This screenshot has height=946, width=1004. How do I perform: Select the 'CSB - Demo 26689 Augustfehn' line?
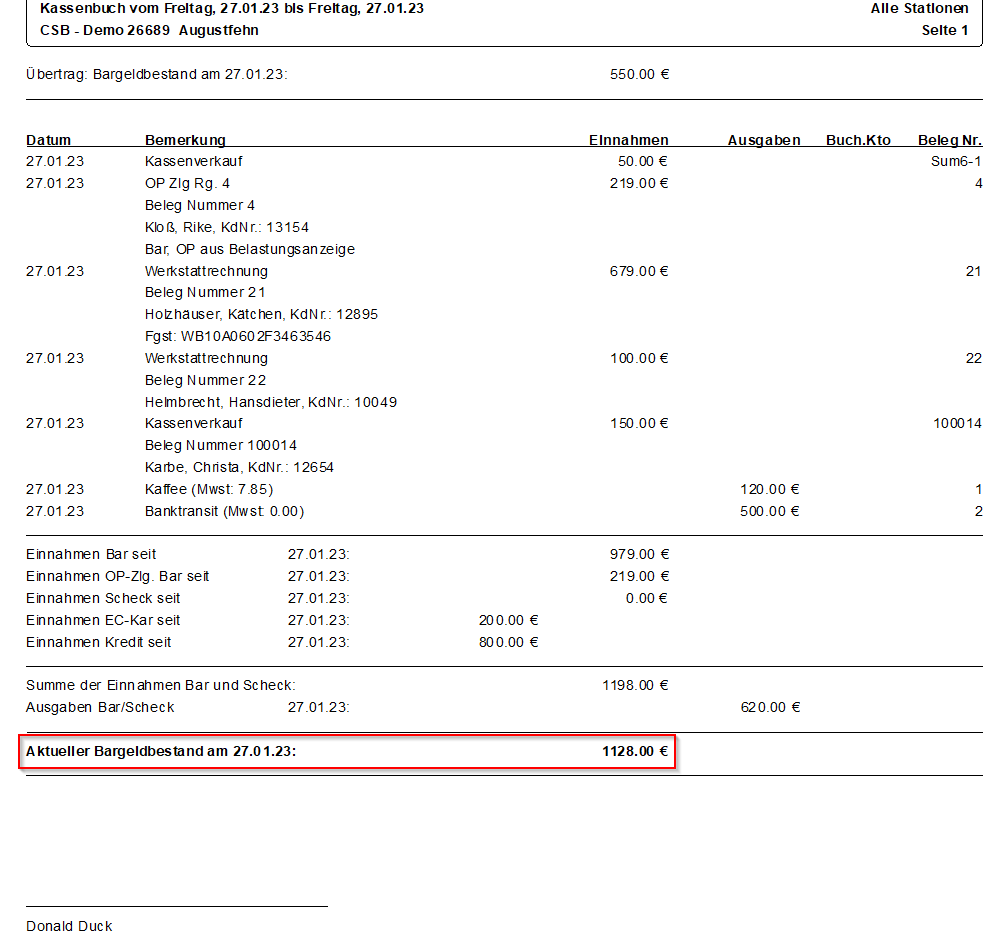point(149,30)
